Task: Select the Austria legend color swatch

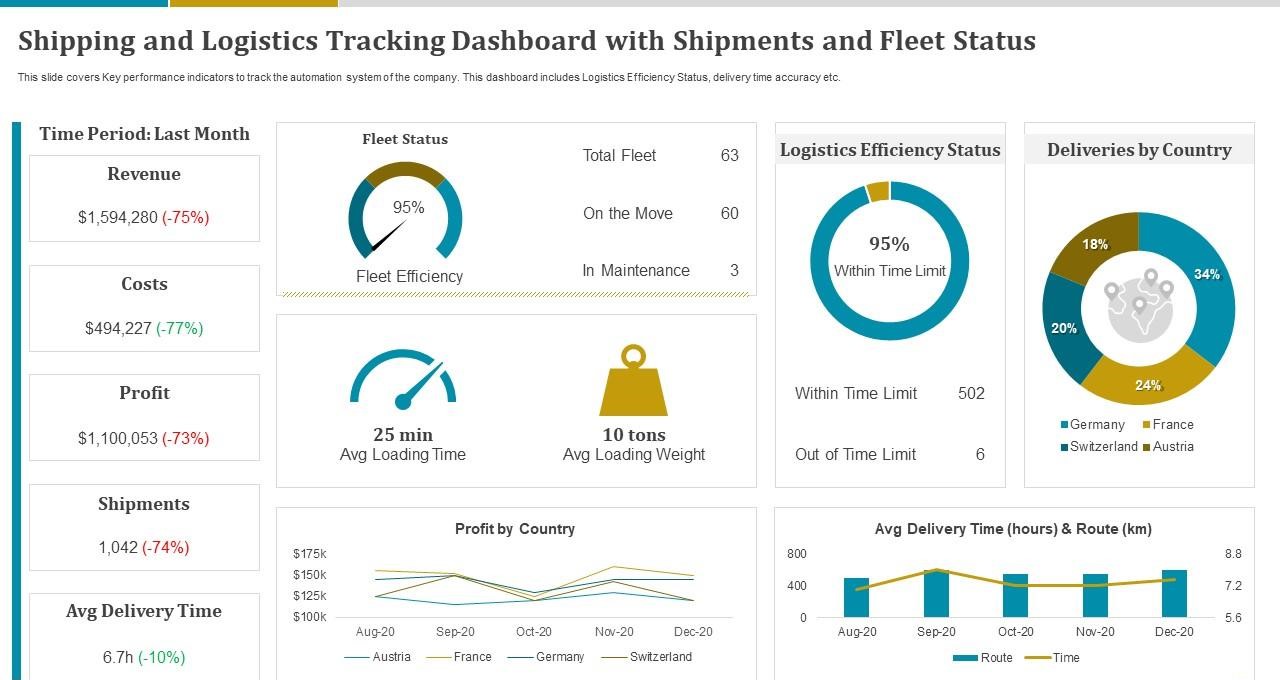Action: coord(1147,447)
